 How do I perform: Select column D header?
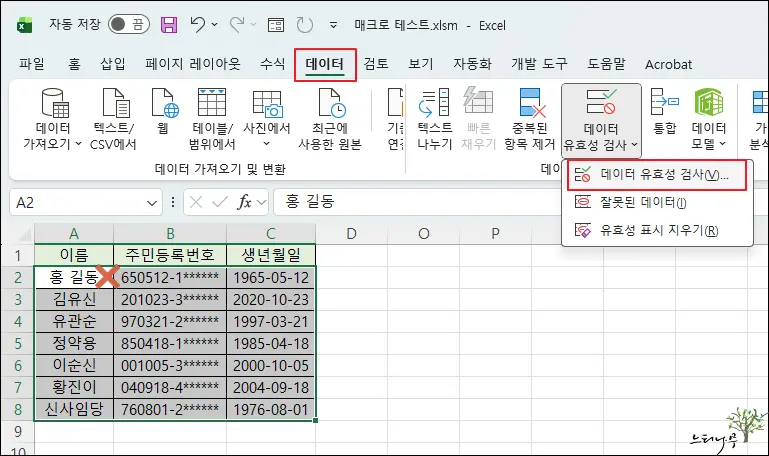coord(351,234)
